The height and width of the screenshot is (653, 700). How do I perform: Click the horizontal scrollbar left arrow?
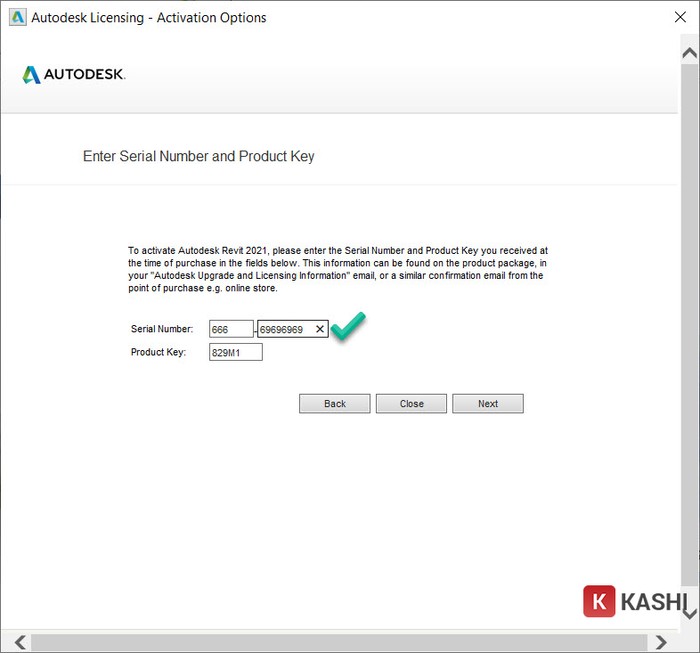point(17,641)
